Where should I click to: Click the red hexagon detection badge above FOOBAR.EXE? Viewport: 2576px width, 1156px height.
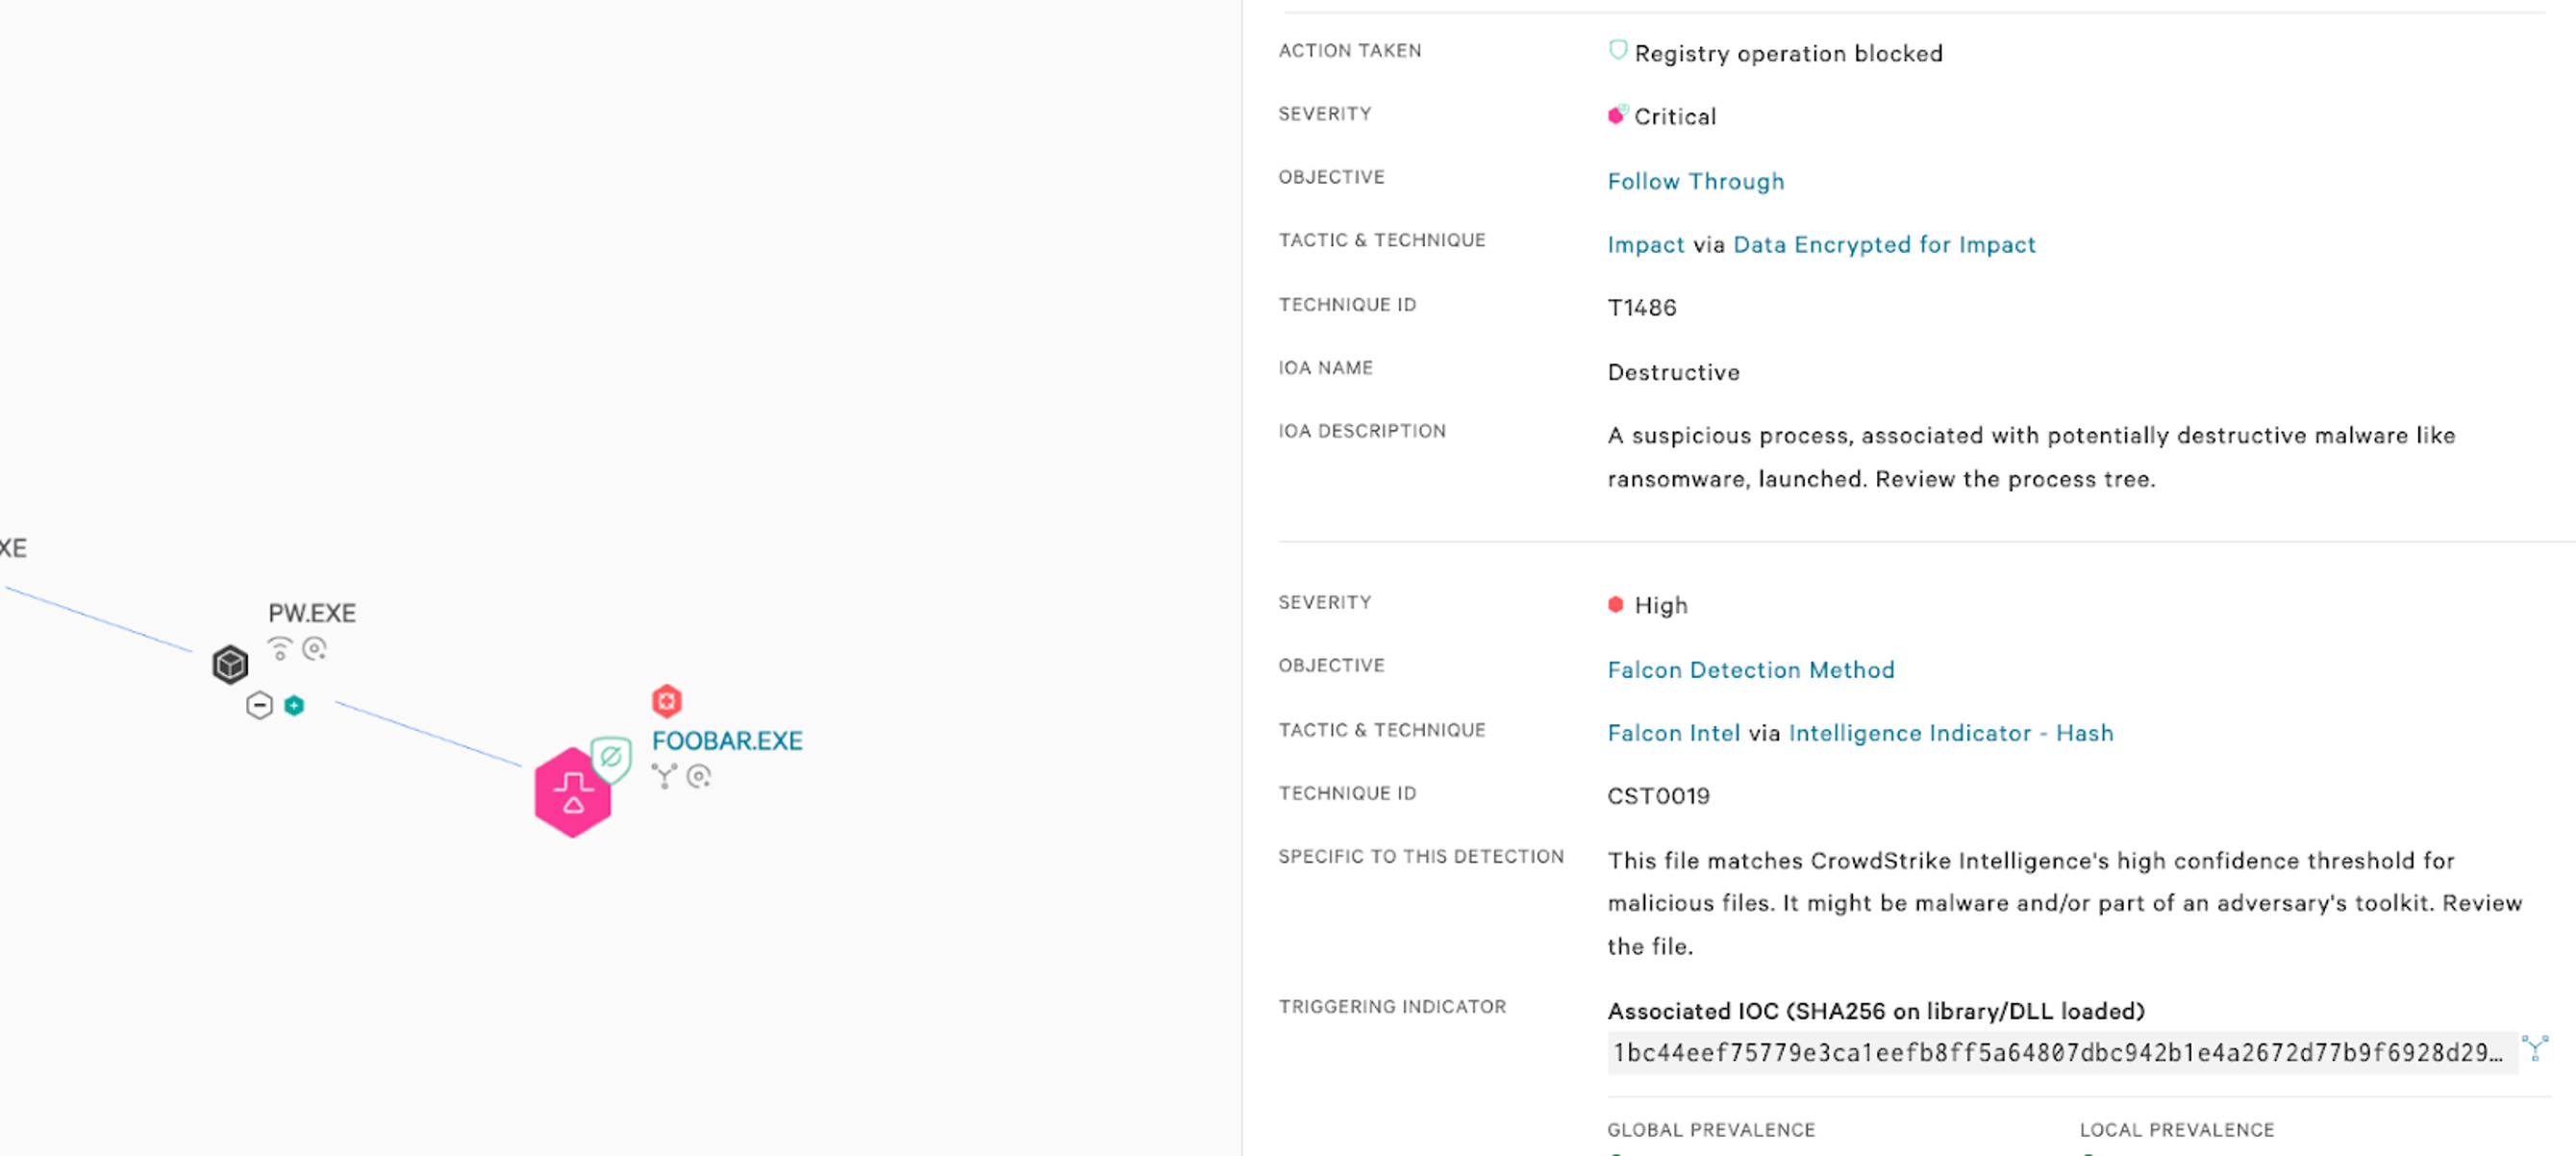pyautogui.click(x=667, y=701)
